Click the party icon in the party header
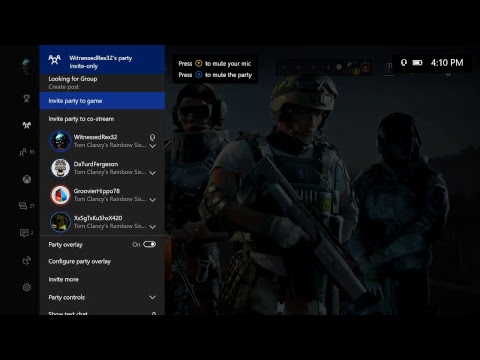This screenshot has height=360, width=480. (x=55, y=60)
